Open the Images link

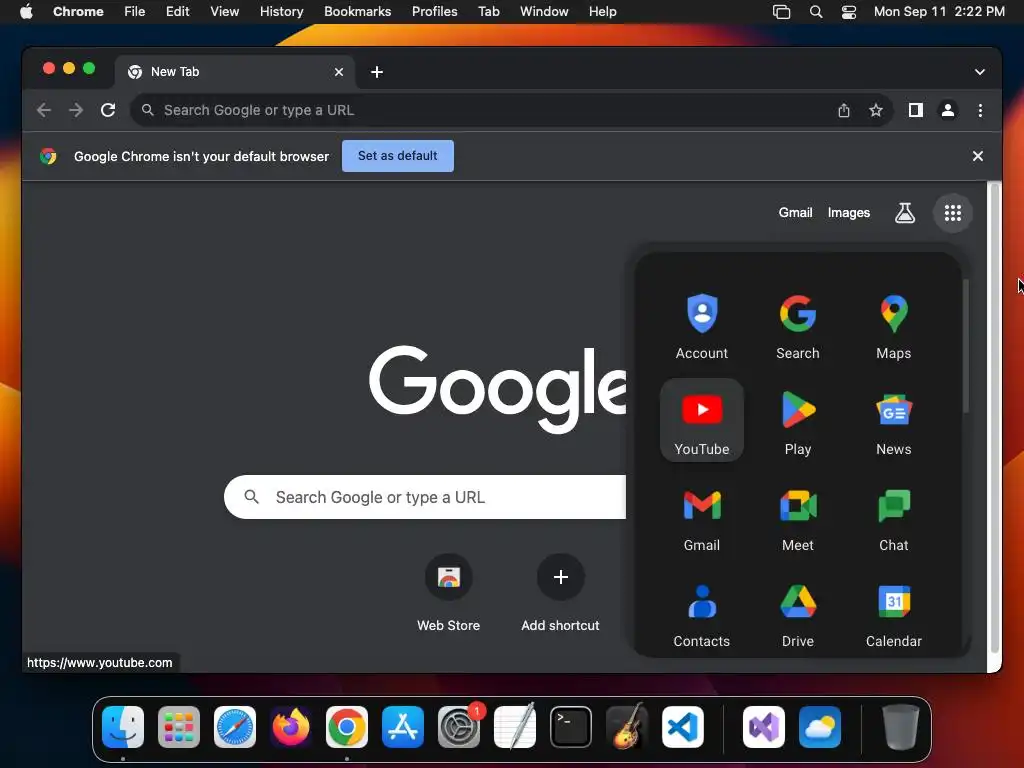(x=848, y=213)
